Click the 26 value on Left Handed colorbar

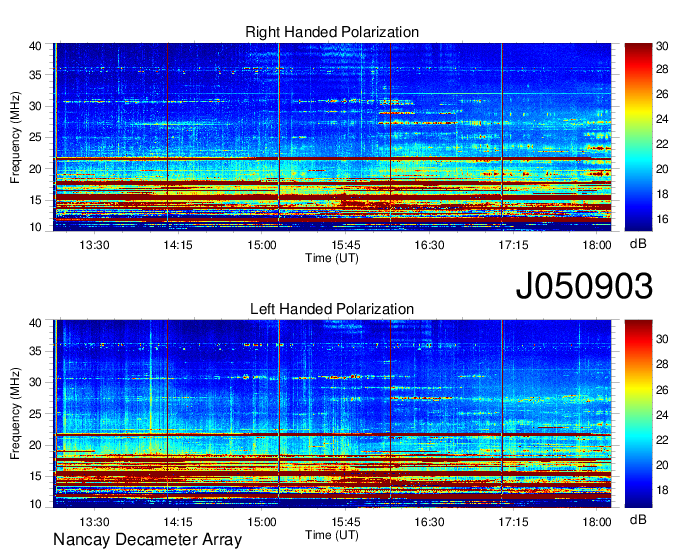[662, 390]
